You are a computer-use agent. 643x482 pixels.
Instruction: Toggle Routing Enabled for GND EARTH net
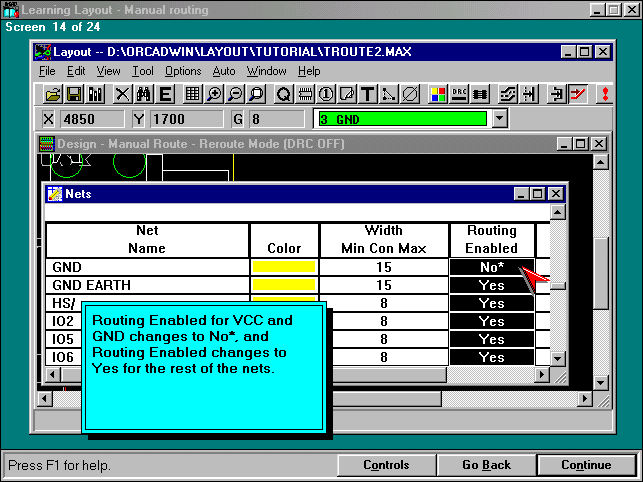[491, 285]
